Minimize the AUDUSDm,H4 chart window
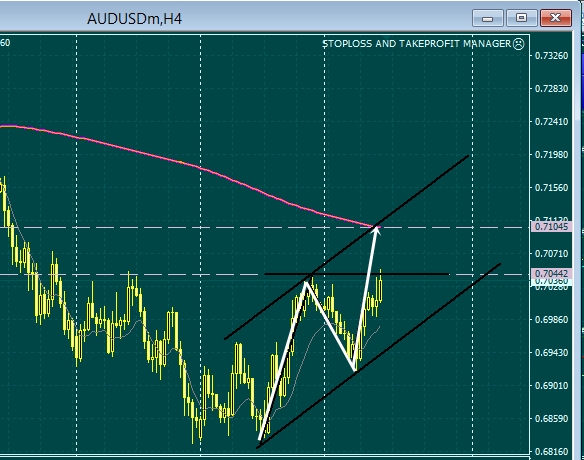Screen dimensions: 584x460 point(488,18)
